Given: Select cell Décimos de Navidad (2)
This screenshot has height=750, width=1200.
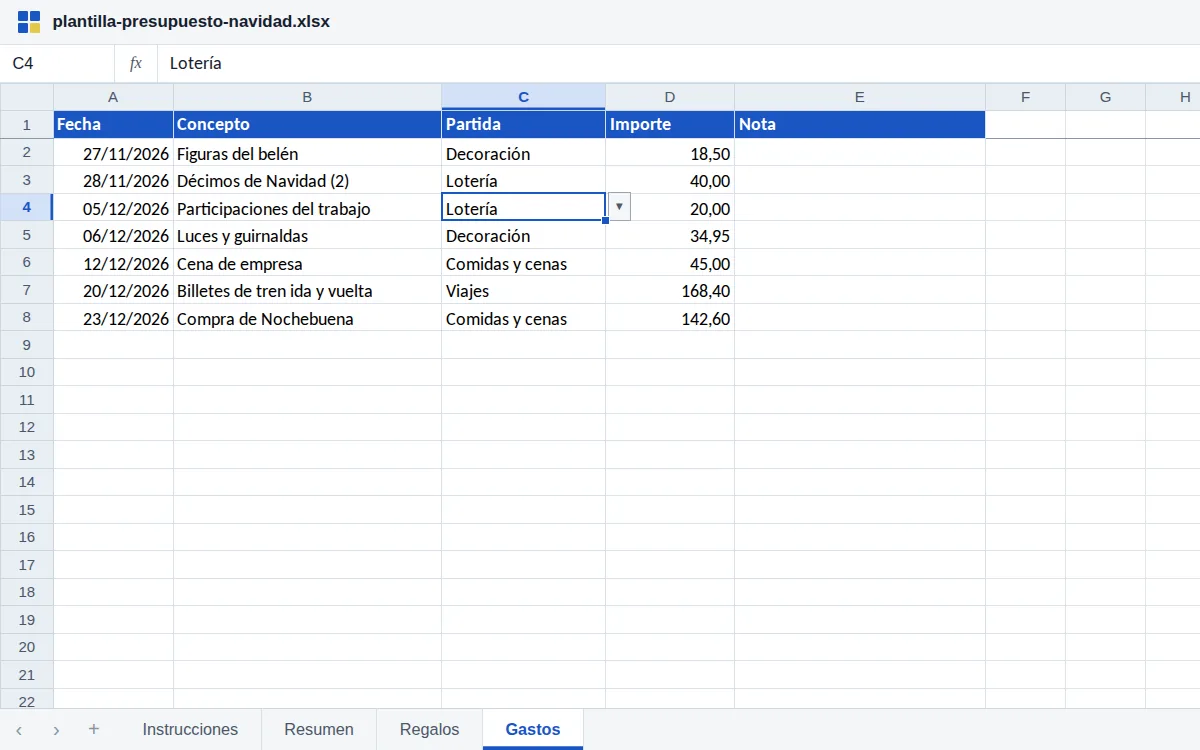Looking at the screenshot, I should 307,180.
